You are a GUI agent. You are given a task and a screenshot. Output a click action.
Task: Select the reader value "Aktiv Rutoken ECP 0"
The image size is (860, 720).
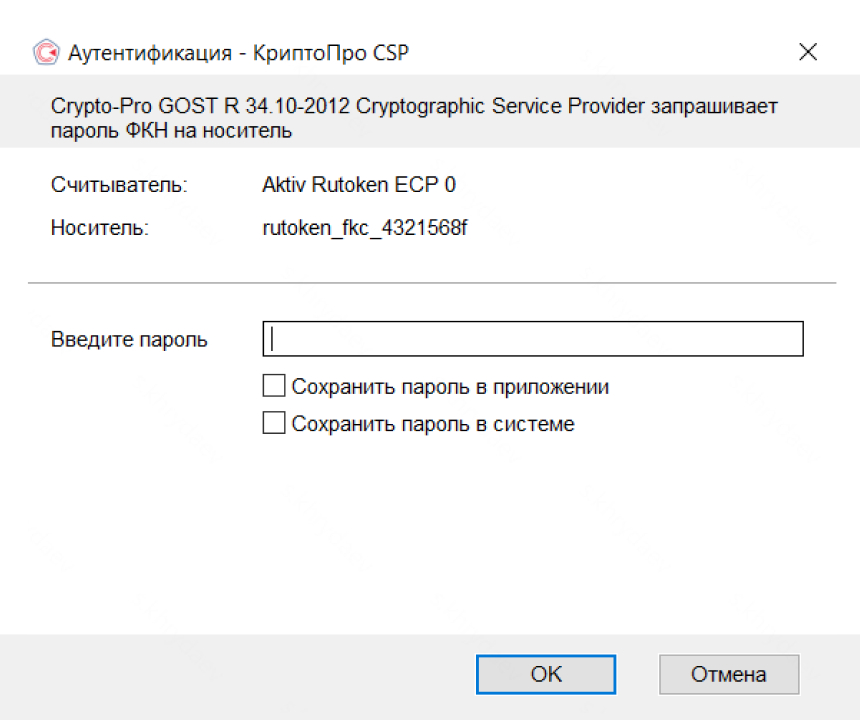(x=359, y=185)
